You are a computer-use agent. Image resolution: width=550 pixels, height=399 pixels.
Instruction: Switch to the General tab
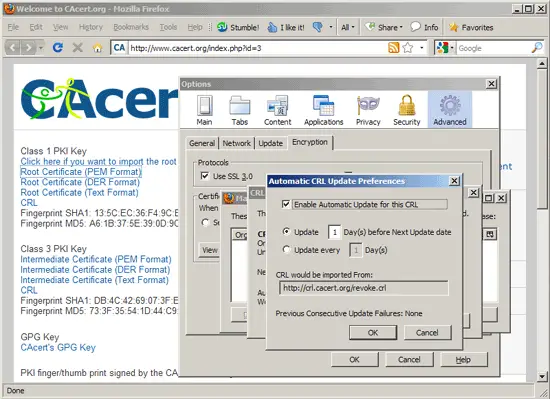pyautogui.click(x=202, y=143)
